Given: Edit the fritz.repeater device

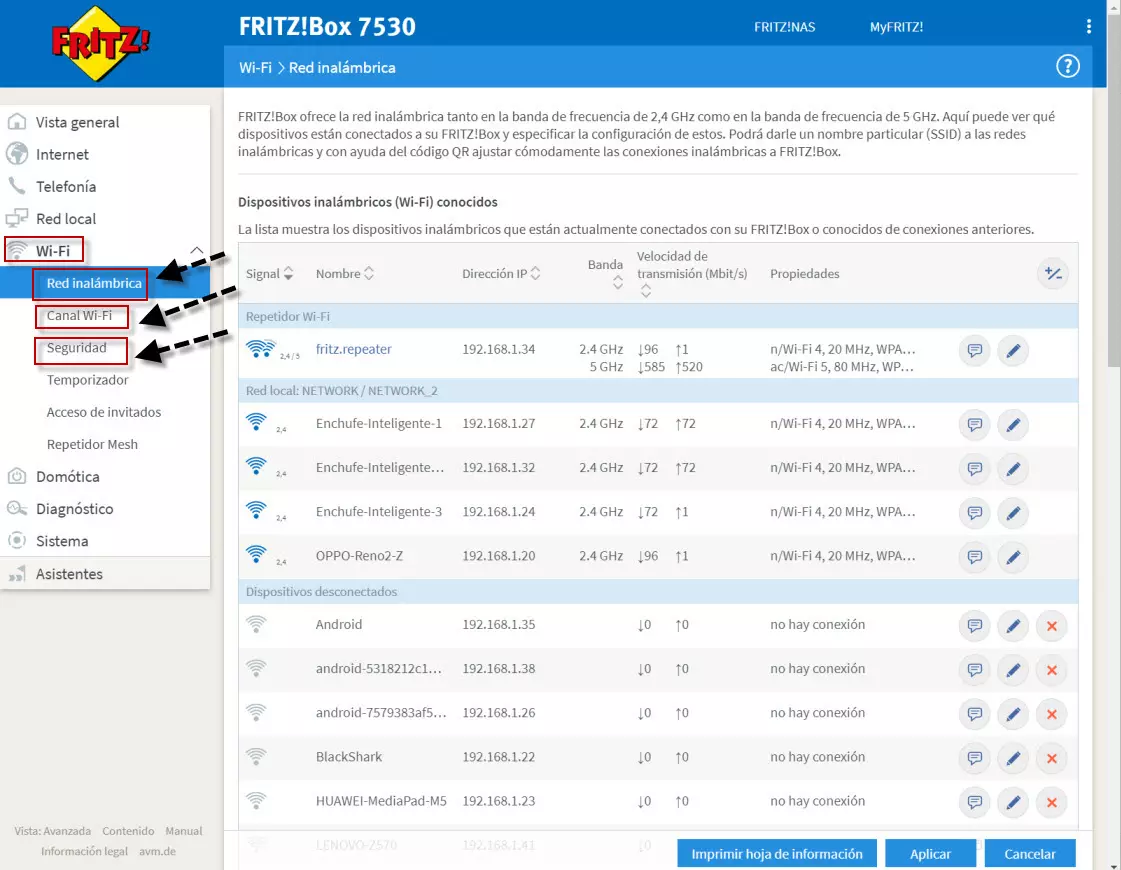Looking at the screenshot, I should coord(1013,350).
